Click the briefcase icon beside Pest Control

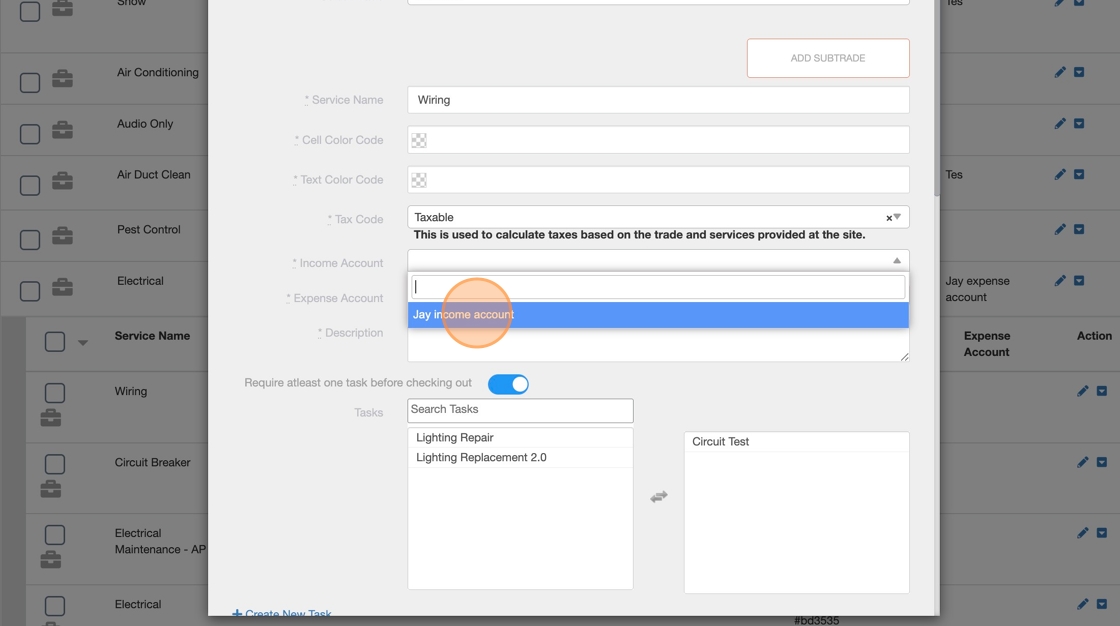tap(62, 235)
